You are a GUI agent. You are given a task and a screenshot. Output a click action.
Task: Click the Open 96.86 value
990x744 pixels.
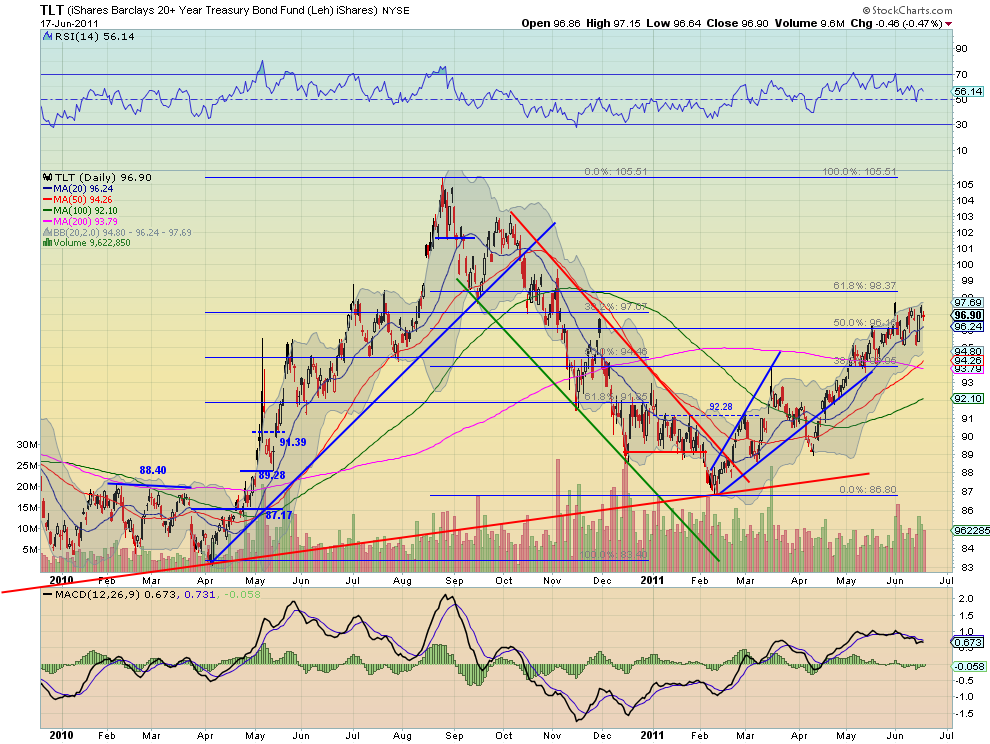pos(551,23)
